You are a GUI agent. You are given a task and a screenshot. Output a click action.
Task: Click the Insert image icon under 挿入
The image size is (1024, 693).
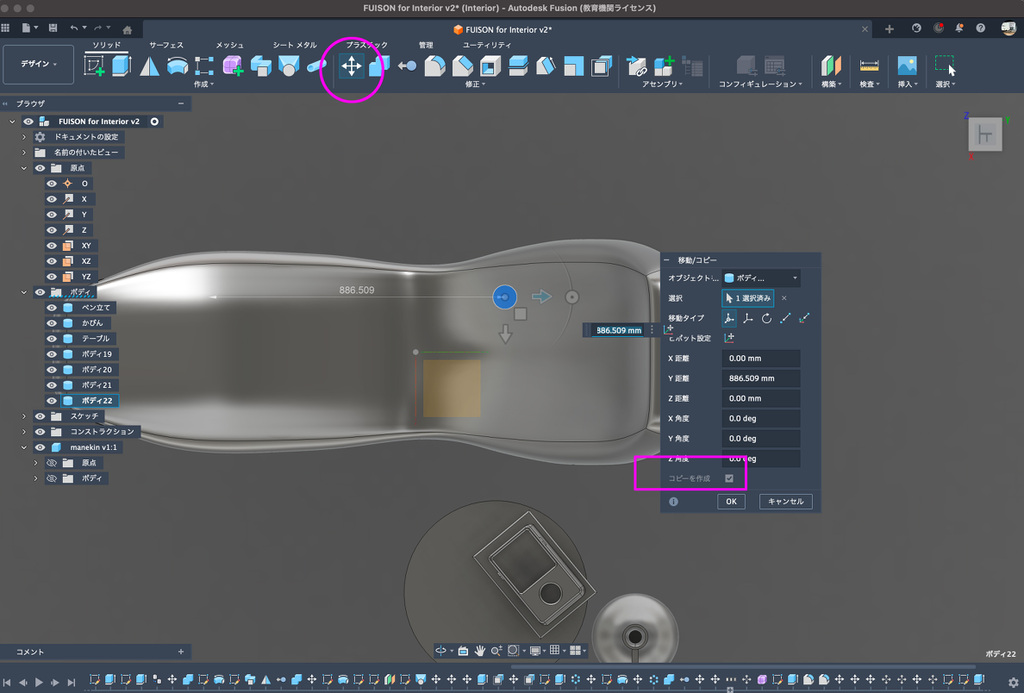tap(906, 66)
